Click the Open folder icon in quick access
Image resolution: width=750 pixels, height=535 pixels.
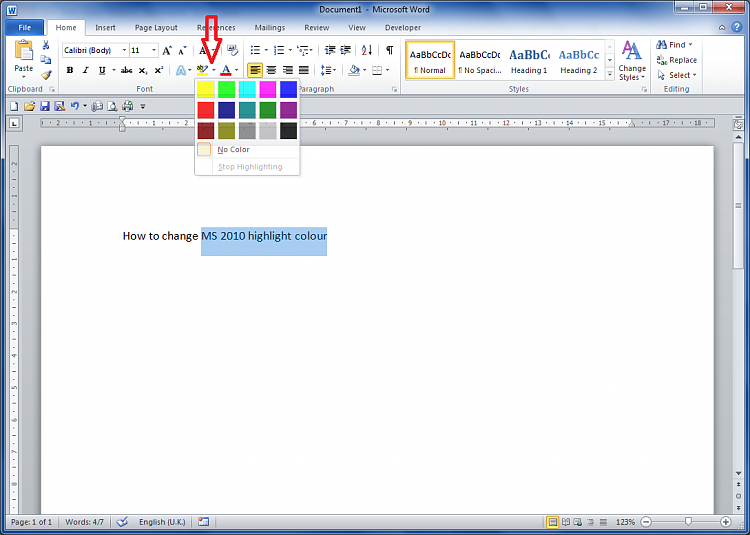click(x=29, y=106)
